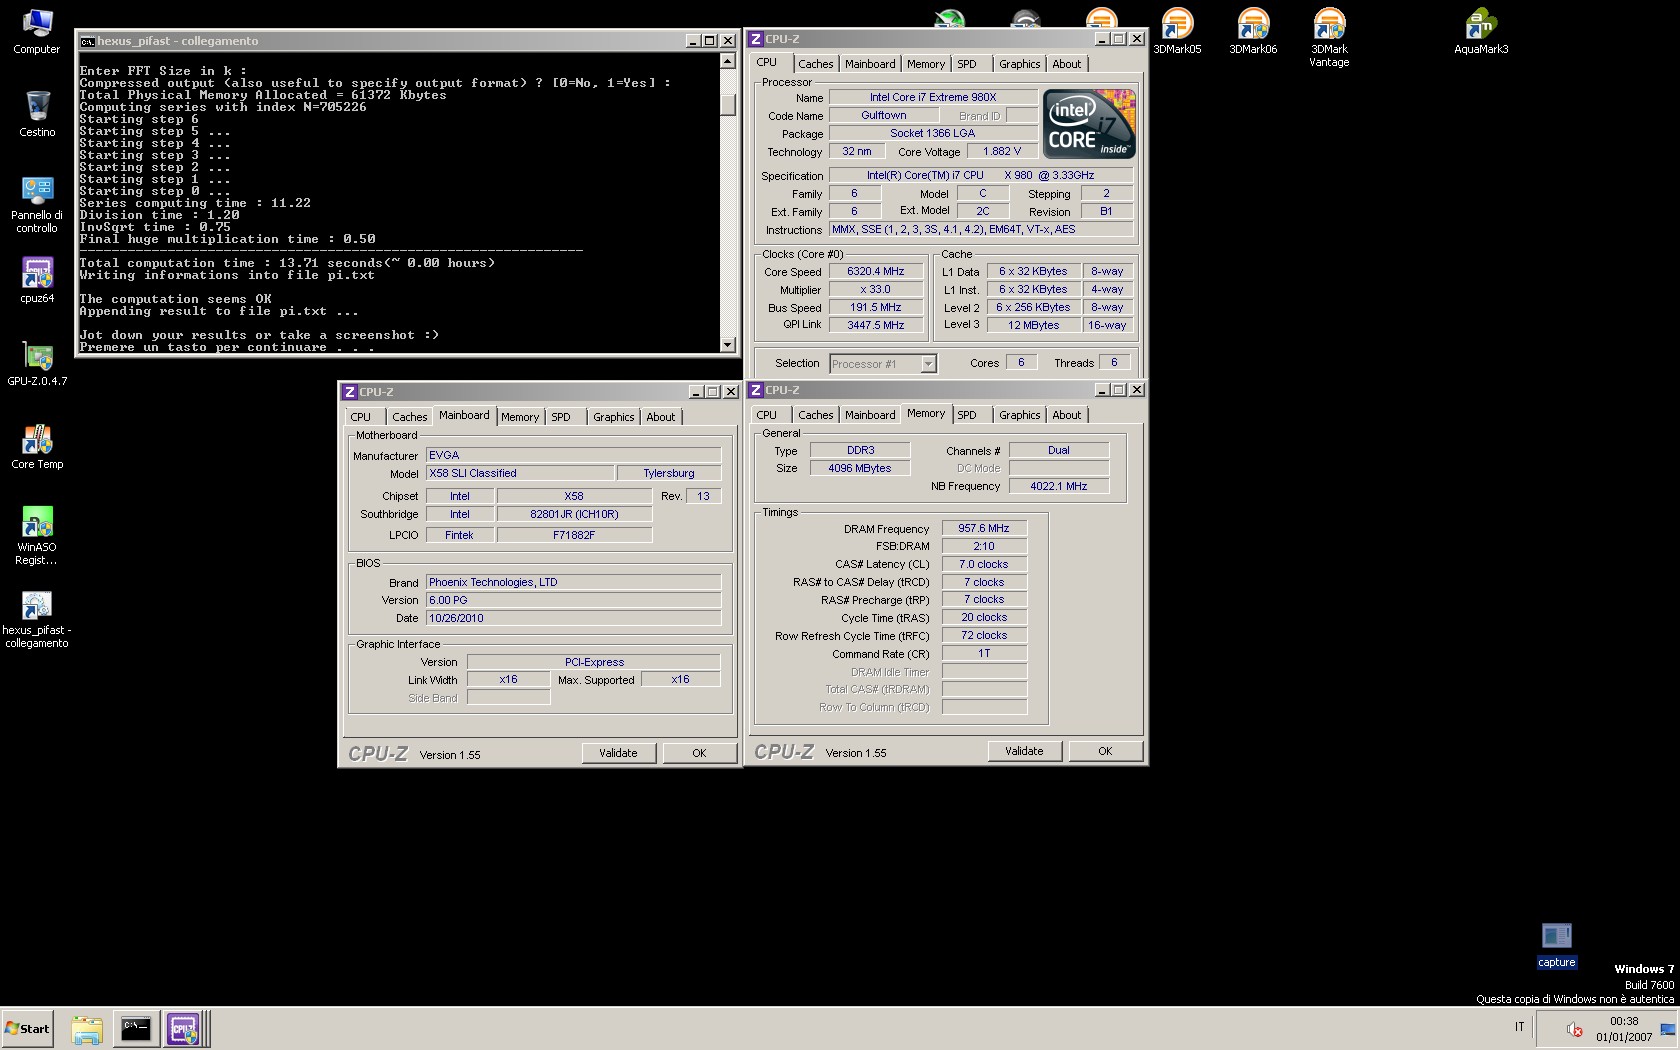Open the Computer desktop icon
1680x1050 pixels.
click(x=36, y=32)
